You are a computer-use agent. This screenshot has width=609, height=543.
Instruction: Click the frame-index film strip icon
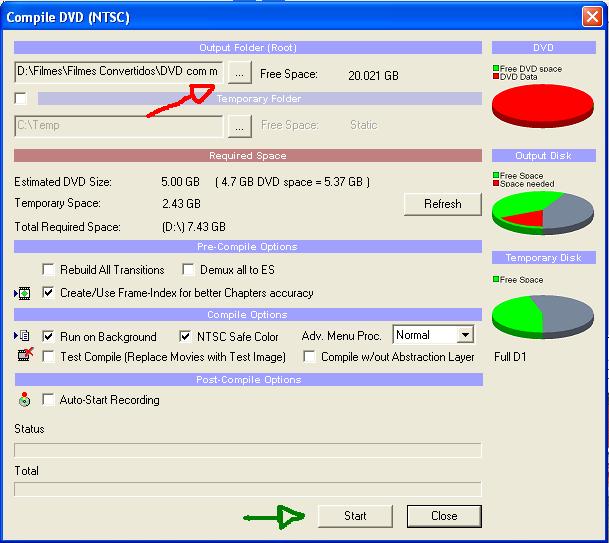point(24,293)
